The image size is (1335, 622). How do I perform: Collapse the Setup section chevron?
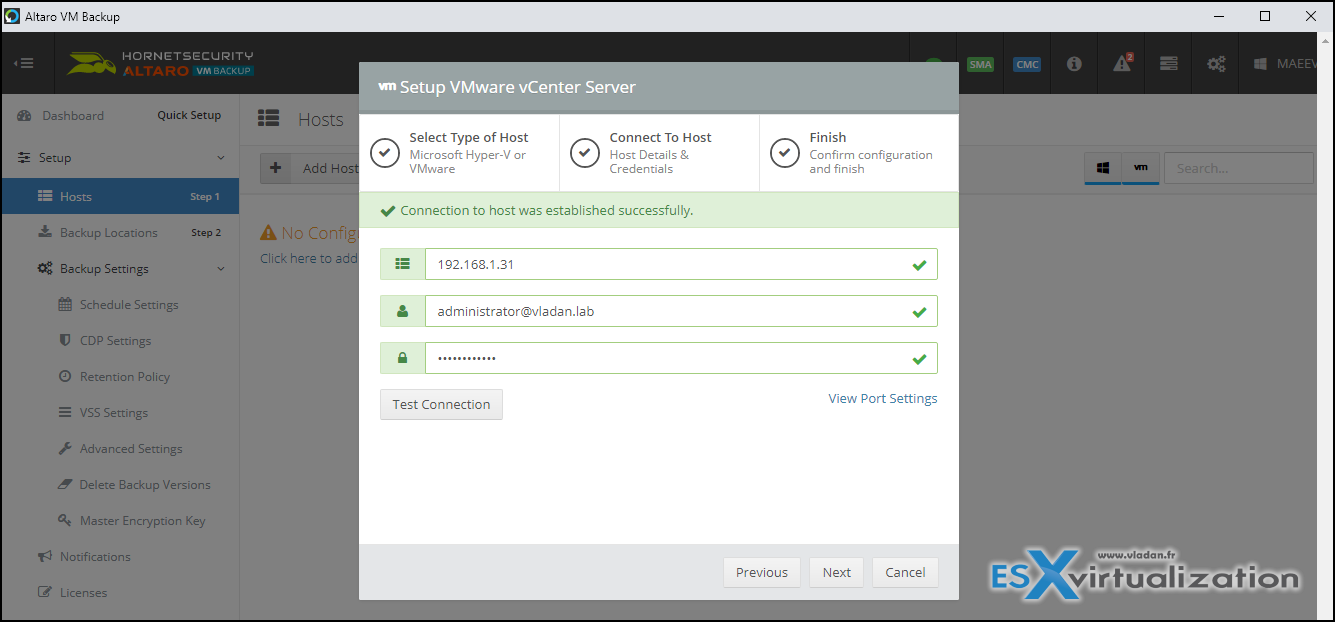tap(221, 158)
